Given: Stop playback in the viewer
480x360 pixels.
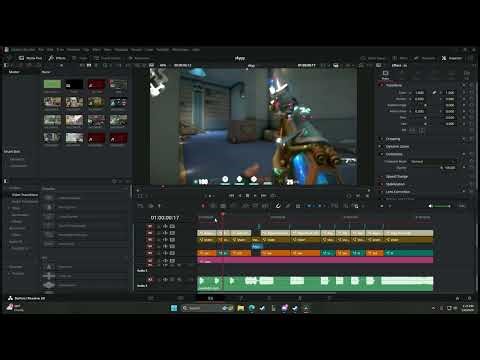Looking at the screenshot, I should (247, 196).
